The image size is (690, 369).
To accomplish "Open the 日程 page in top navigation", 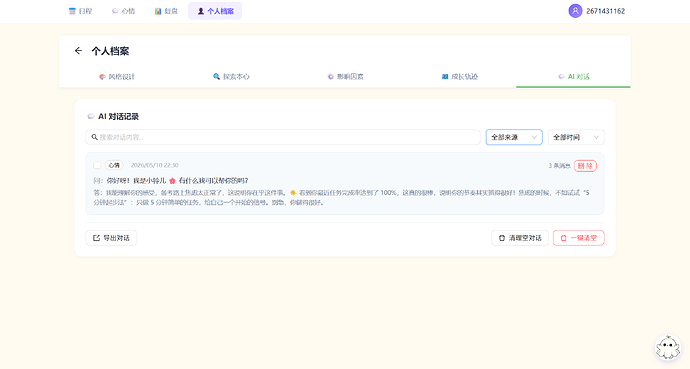I will pos(81,11).
